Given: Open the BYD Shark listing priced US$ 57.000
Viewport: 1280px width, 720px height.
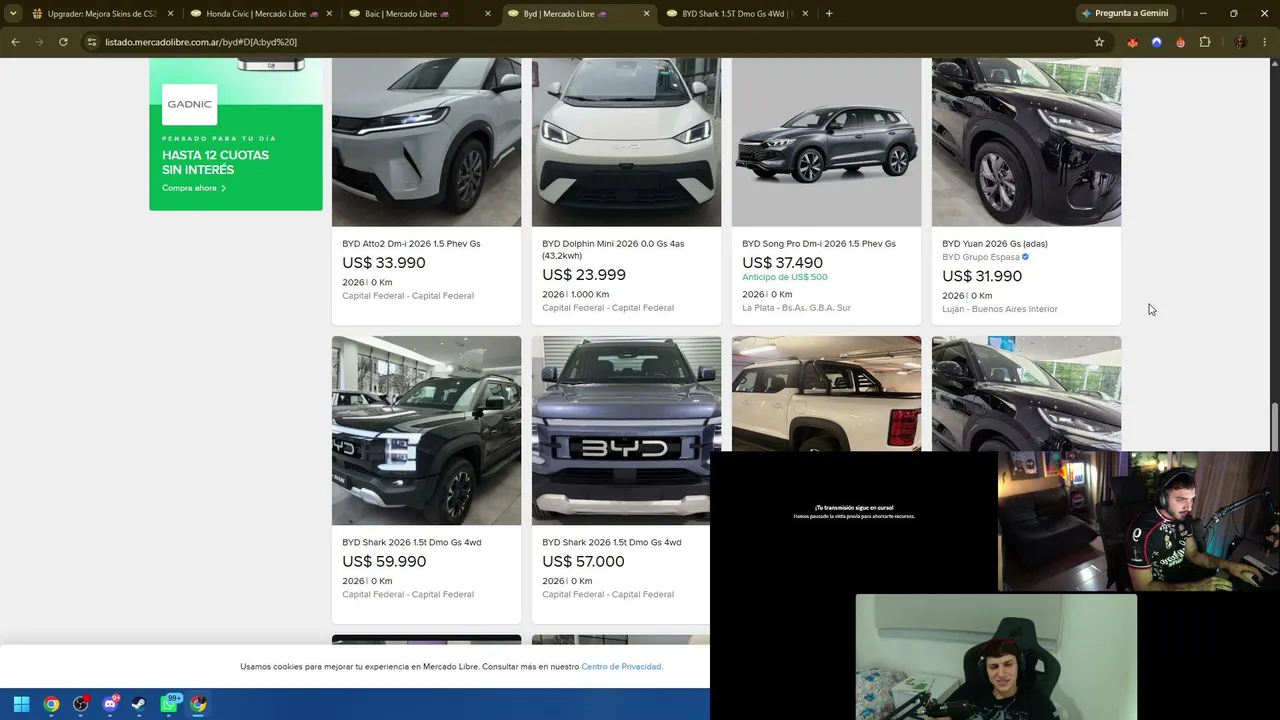Looking at the screenshot, I should [612, 543].
